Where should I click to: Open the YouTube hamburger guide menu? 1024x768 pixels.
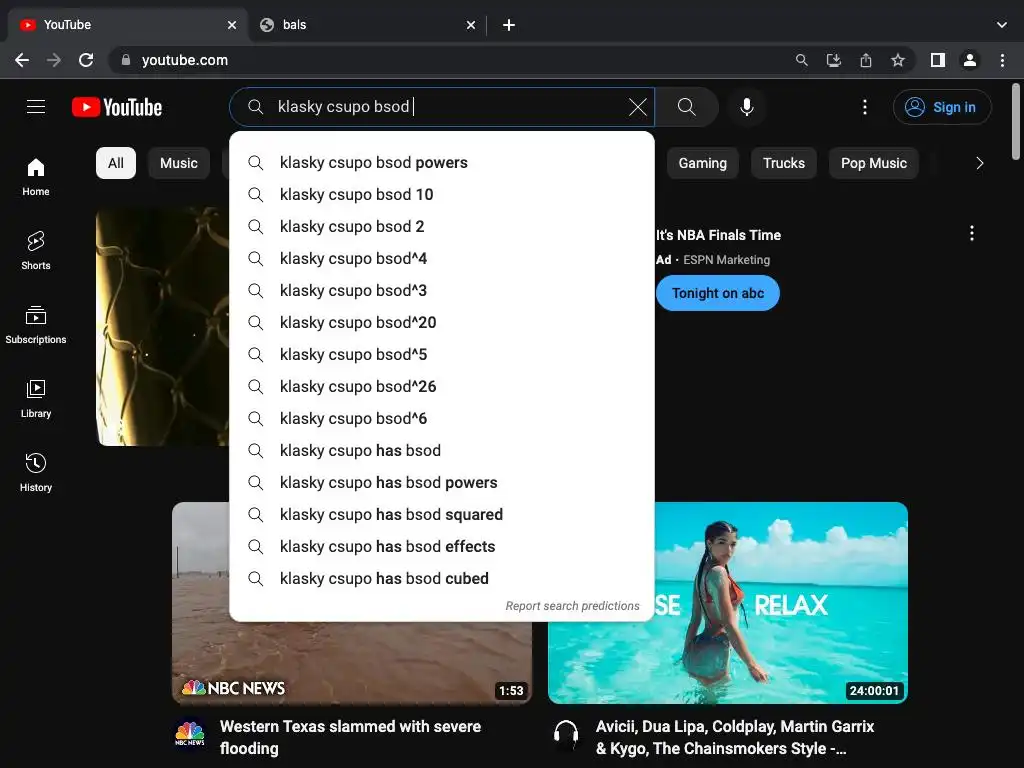36,106
